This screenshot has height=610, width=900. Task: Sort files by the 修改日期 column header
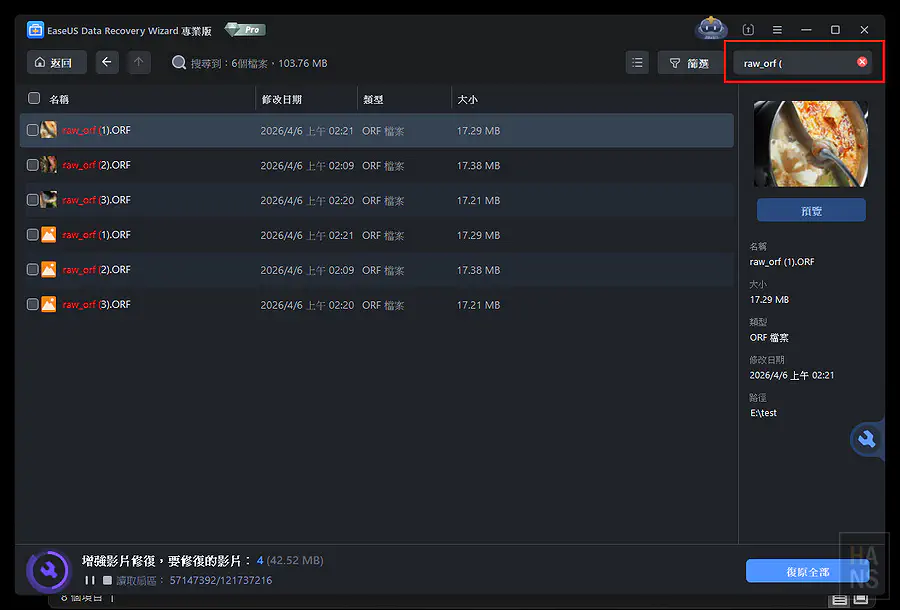282,100
